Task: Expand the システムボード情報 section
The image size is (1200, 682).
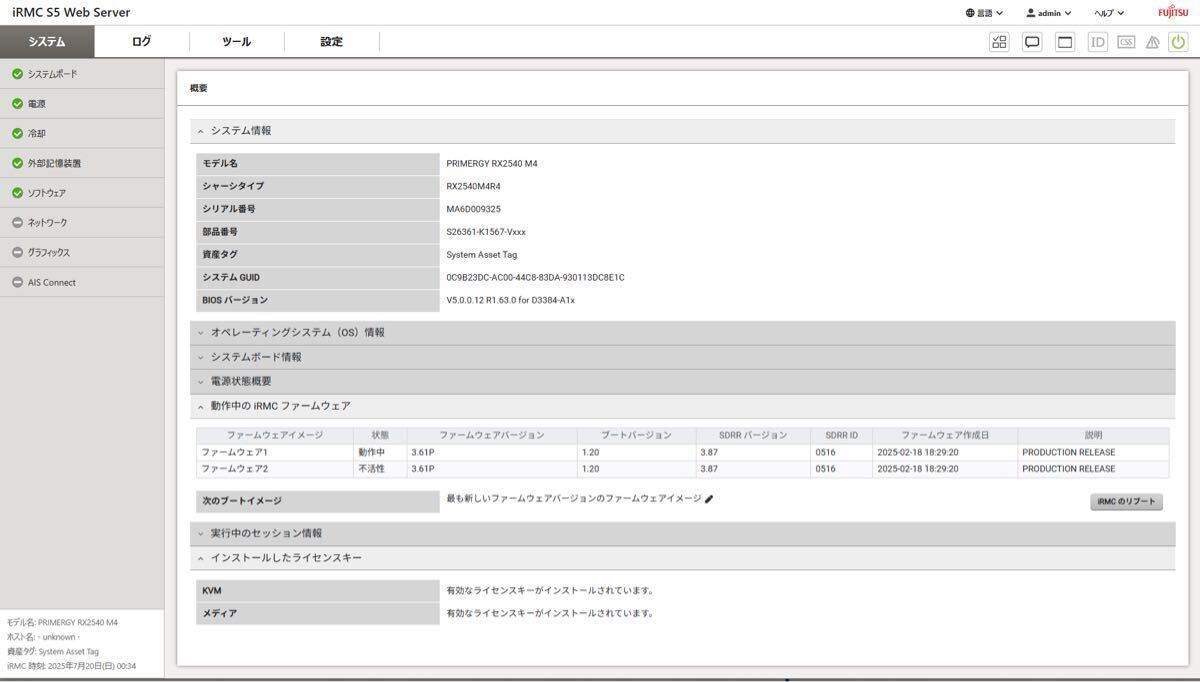Action: coord(682,357)
